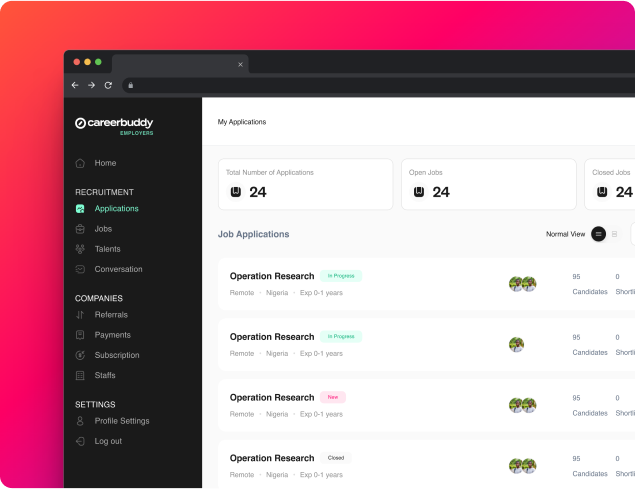The height and width of the screenshot is (489, 635).
Task: Click the RECRUITMENT section header
Action: pyautogui.click(x=104, y=192)
